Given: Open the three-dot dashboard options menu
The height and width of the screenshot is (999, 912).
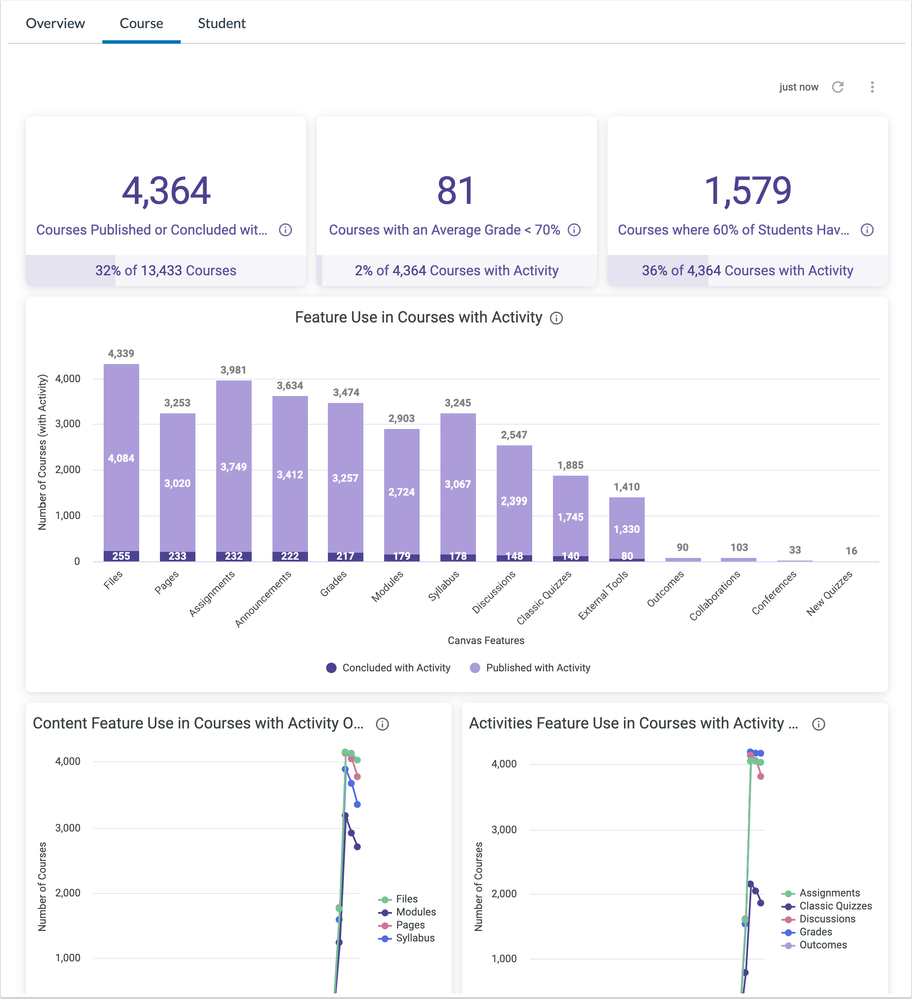Looking at the screenshot, I should [x=872, y=87].
